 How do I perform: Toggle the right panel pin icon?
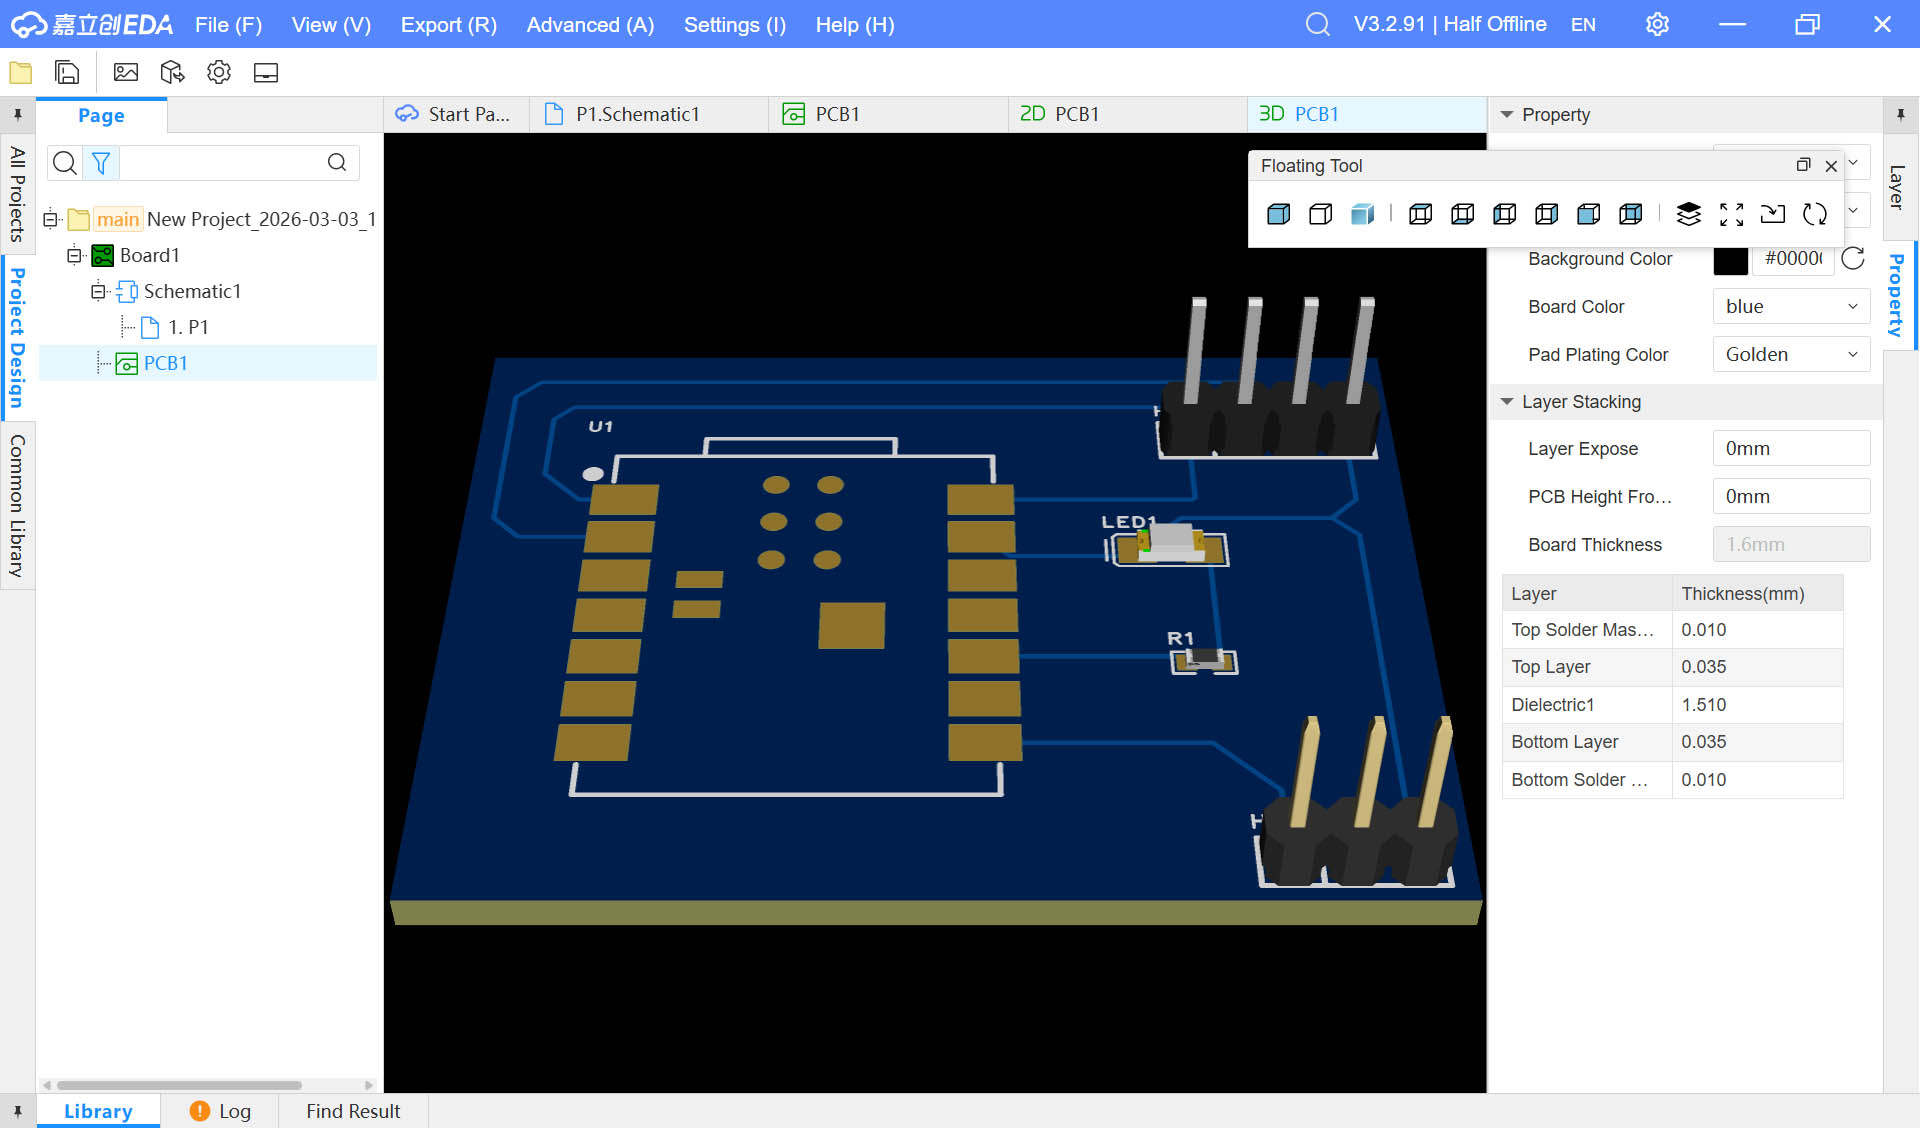[x=1900, y=115]
